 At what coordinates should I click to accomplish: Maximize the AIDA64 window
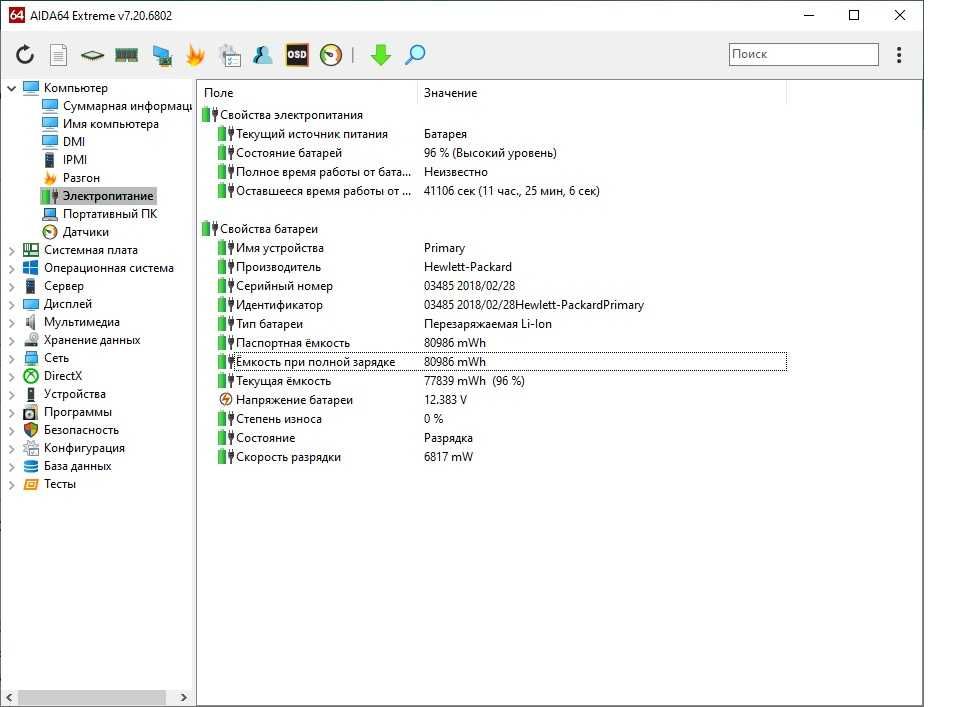pos(854,15)
